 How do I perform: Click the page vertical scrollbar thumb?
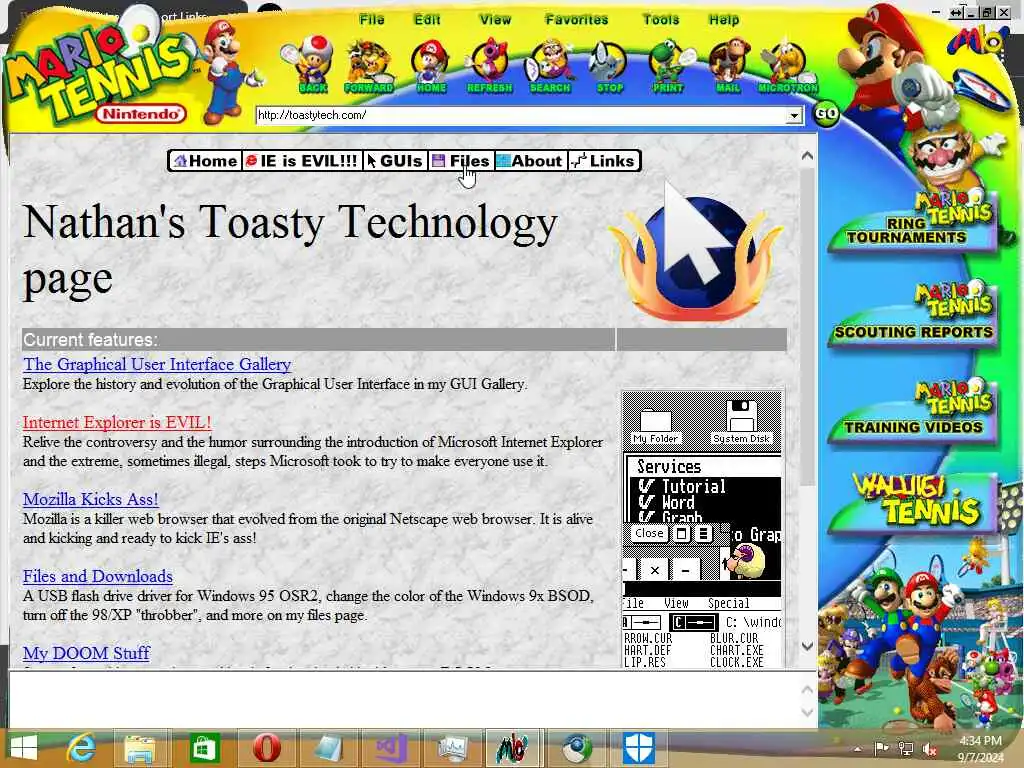pyautogui.click(x=807, y=327)
